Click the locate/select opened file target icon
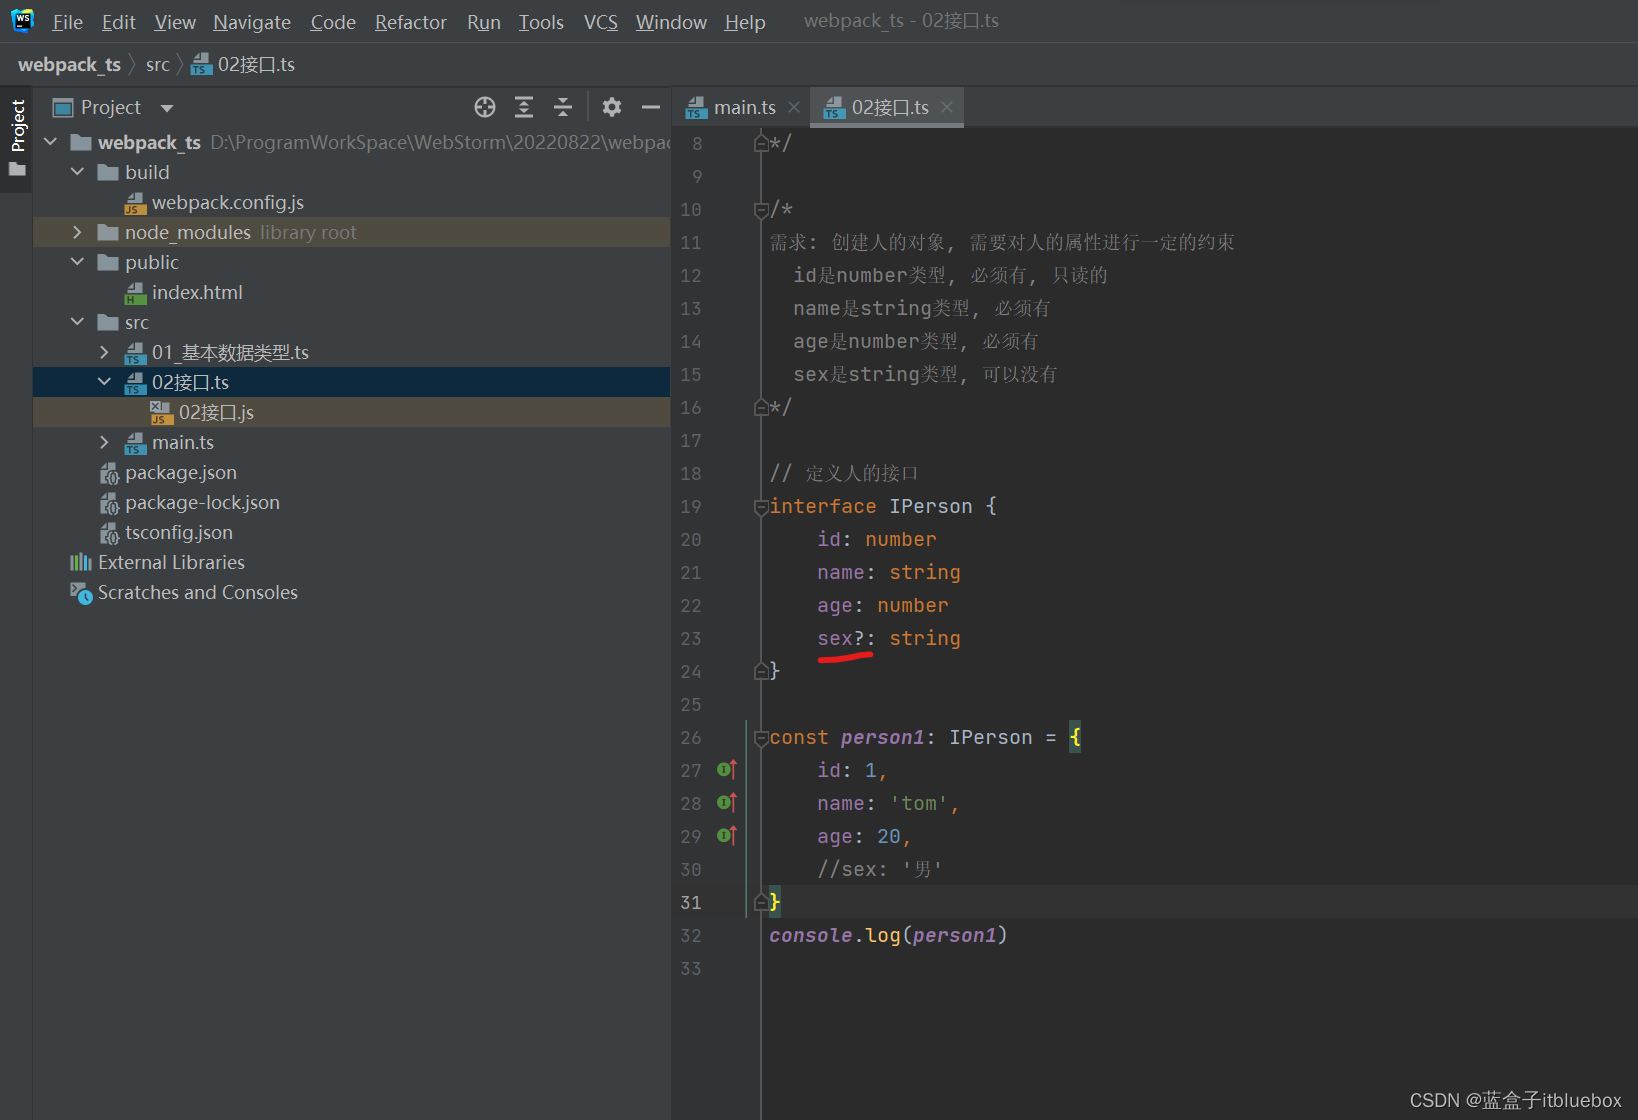 [x=485, y=107]
